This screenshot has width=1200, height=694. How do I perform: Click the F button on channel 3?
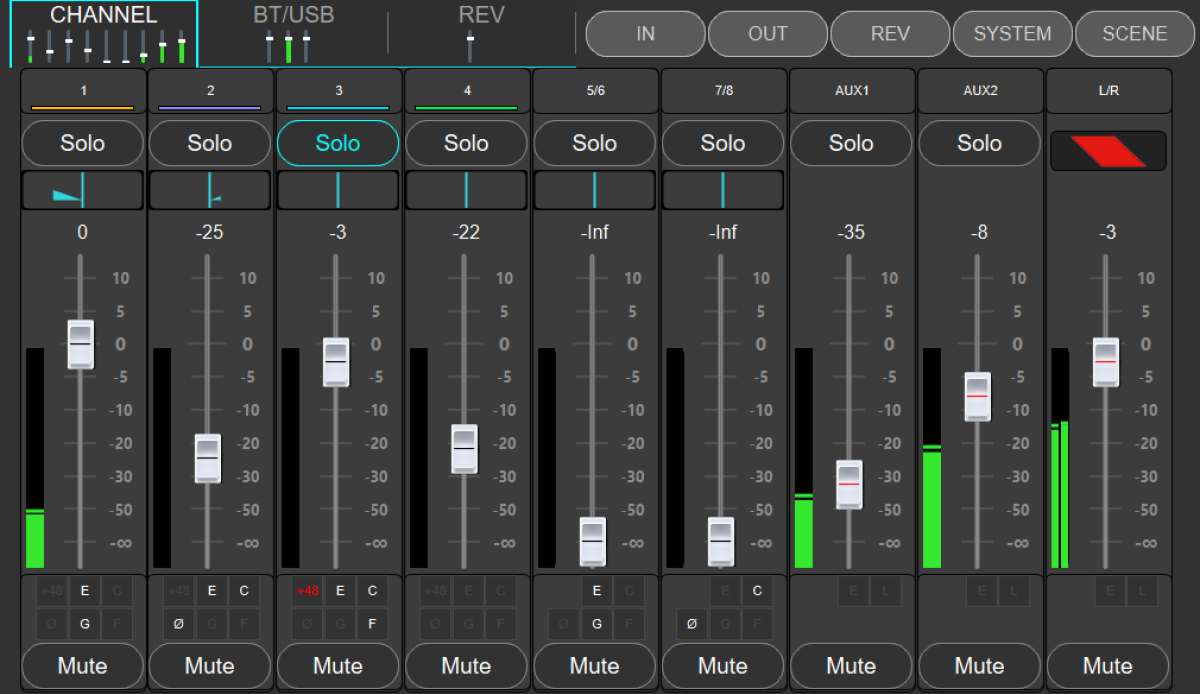[x=372, y=624]
